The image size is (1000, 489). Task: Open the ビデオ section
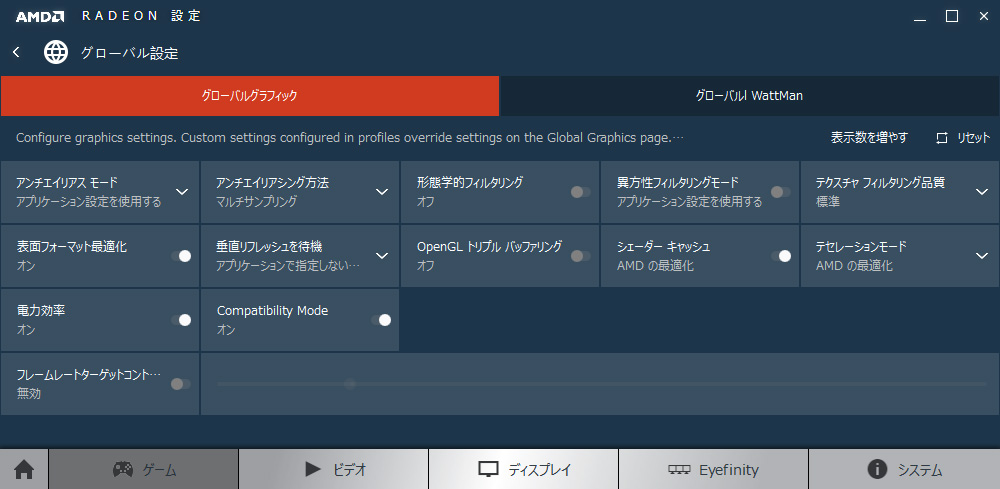[334, 470]
